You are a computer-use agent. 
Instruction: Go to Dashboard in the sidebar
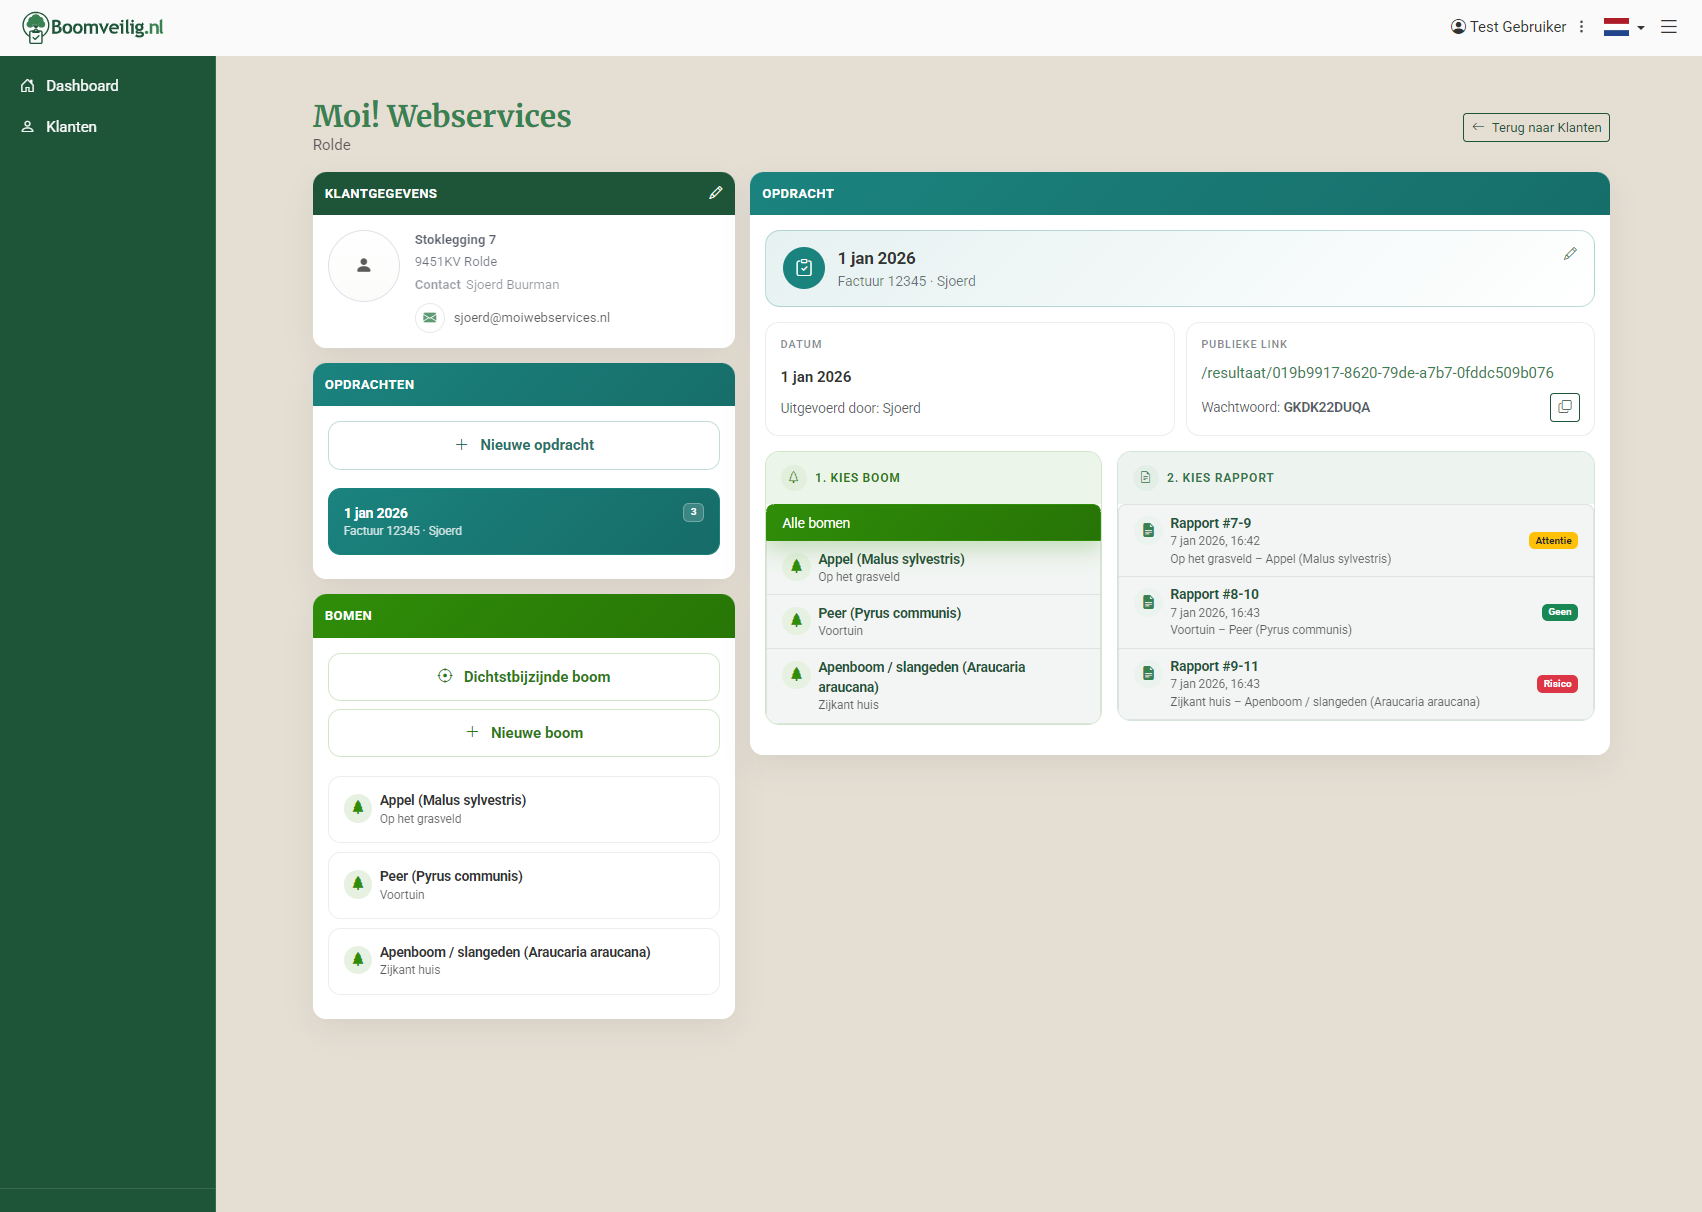pyautogui.click(x=82, y=86)
